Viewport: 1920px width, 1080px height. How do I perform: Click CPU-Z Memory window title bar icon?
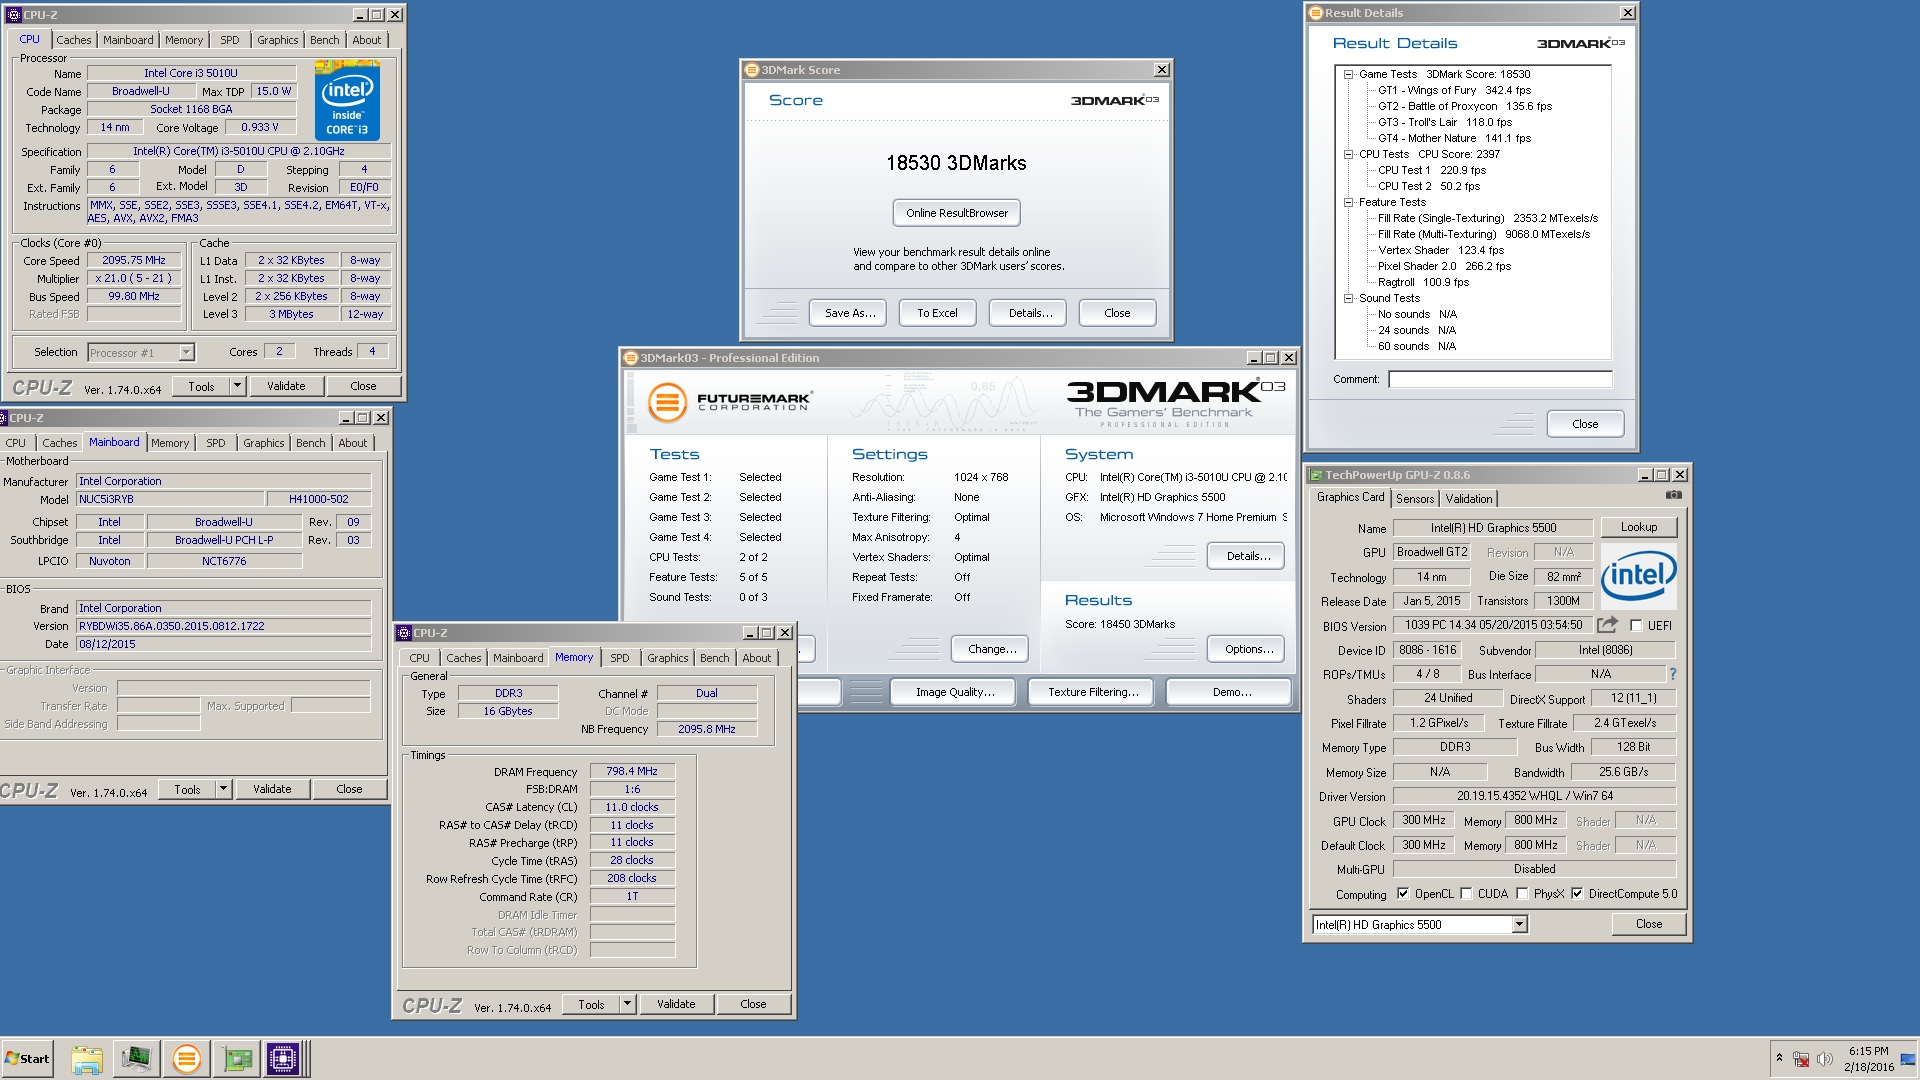click(x=404, y=633)
